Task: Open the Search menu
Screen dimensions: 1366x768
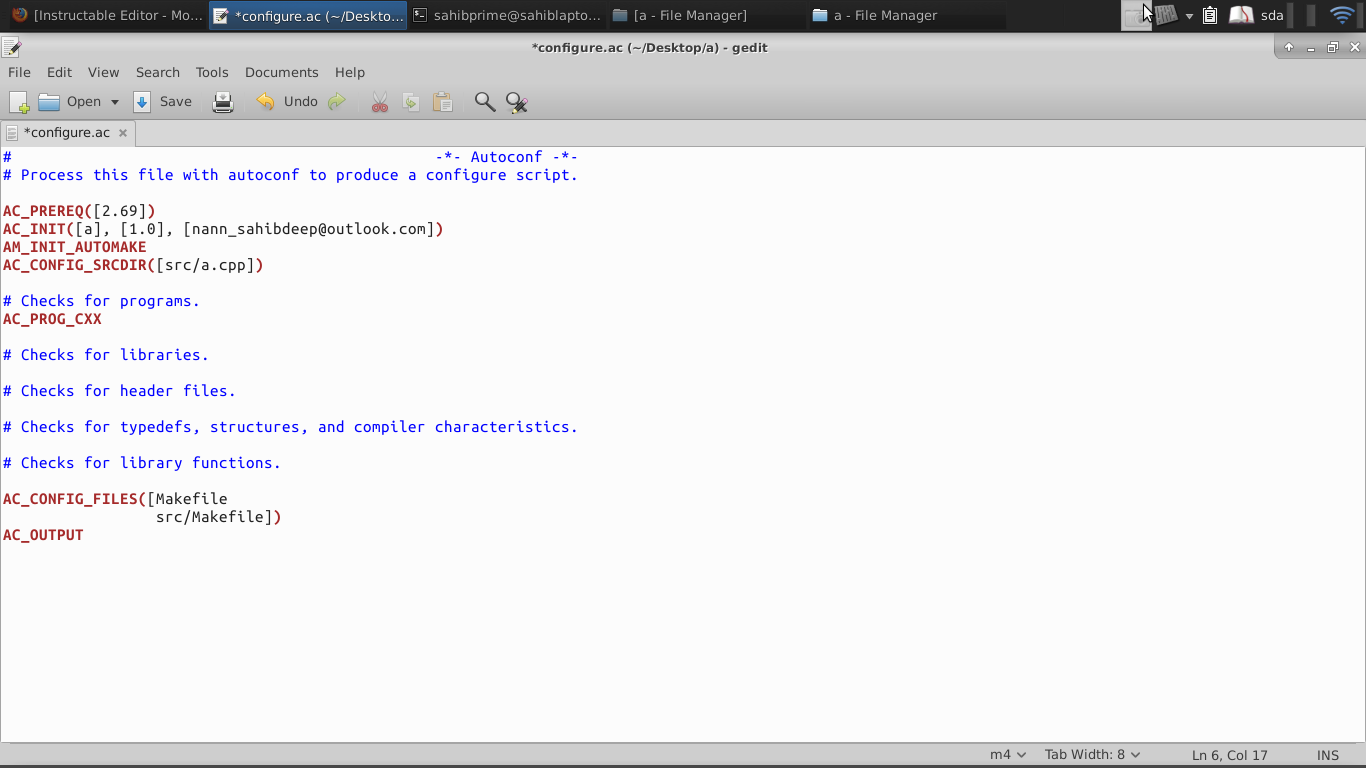Action: coord(158,72)
